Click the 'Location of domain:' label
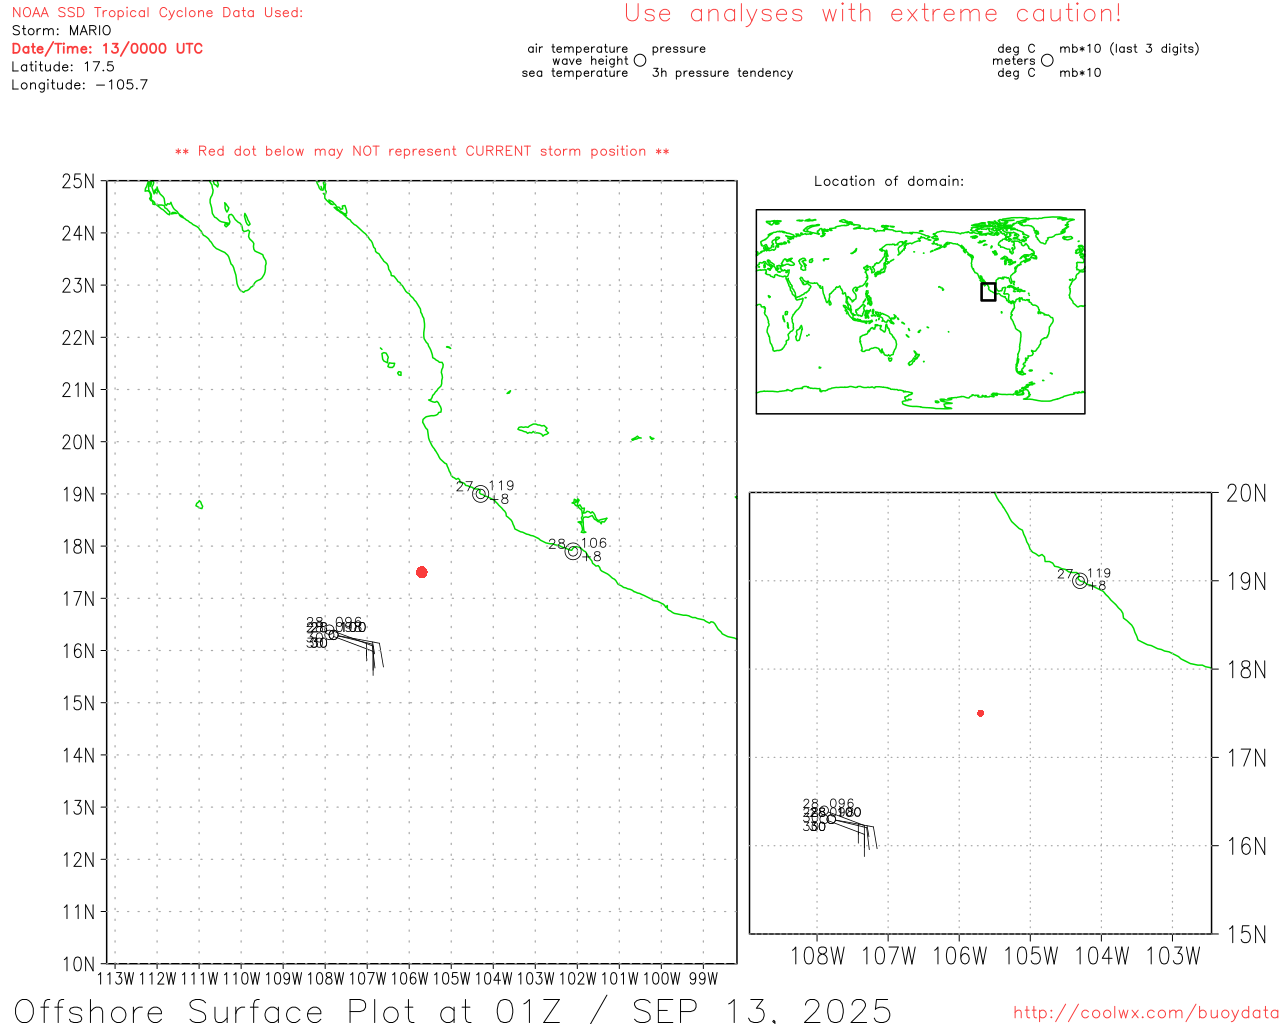 (x=889, y=181)
